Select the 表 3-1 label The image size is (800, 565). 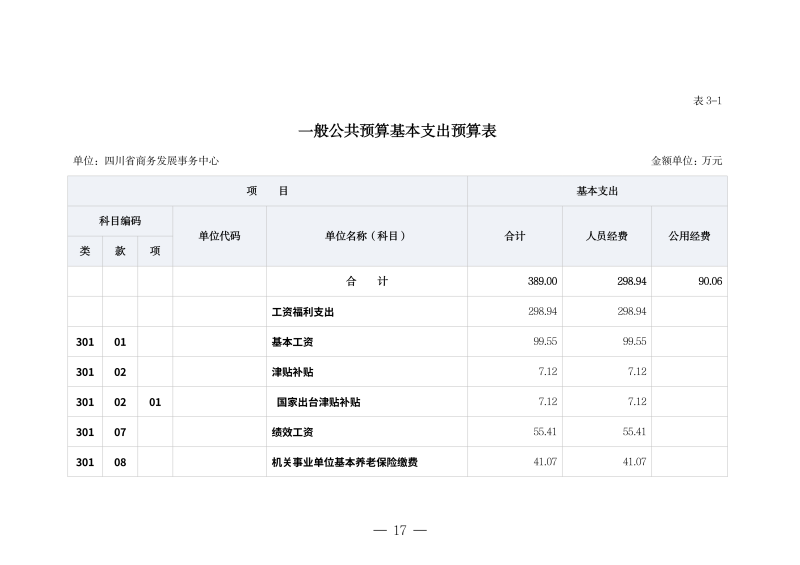click(706, 101)
